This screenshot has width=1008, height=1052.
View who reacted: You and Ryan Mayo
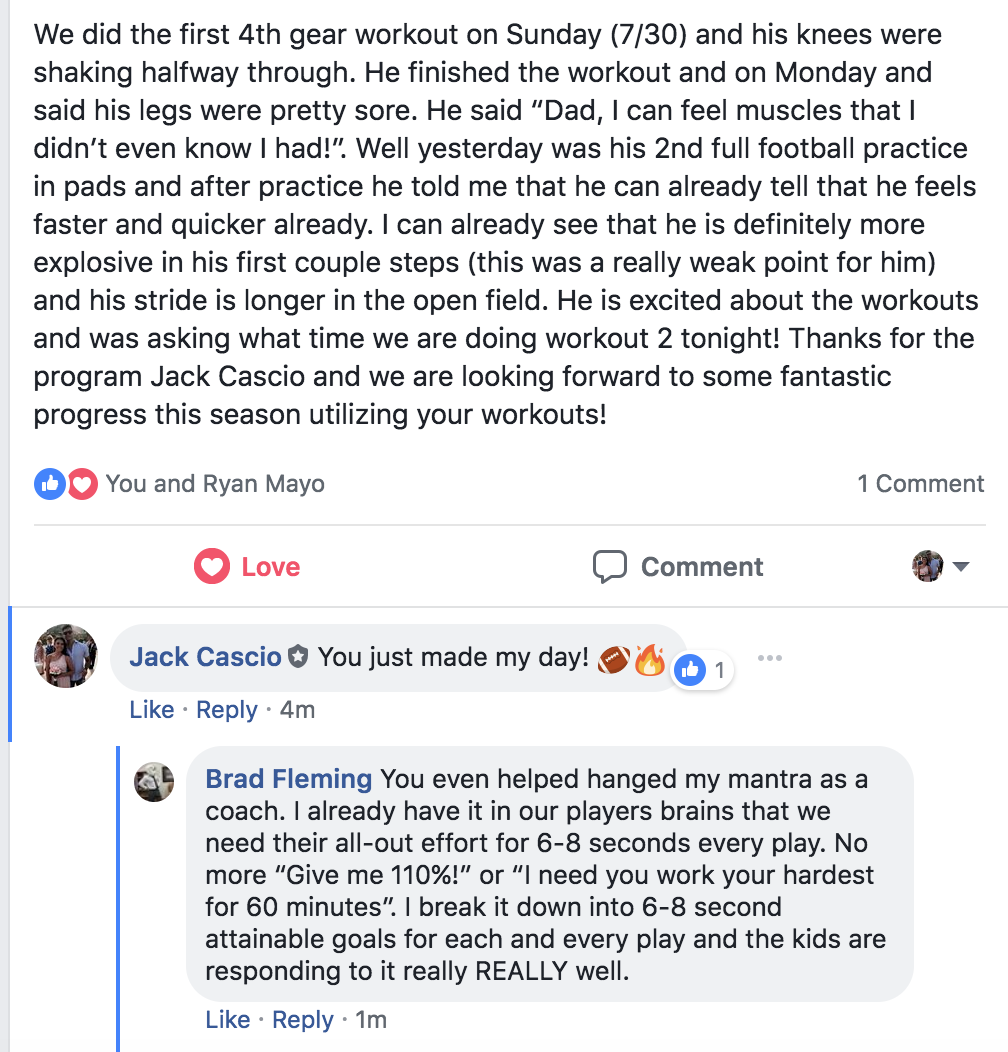coord(215,484)
